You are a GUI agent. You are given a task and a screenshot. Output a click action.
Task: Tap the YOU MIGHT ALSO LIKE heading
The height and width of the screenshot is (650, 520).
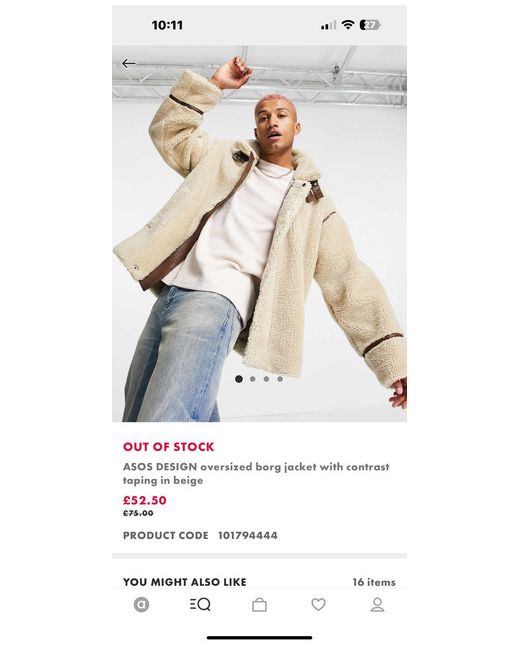[x=185, y=582]
